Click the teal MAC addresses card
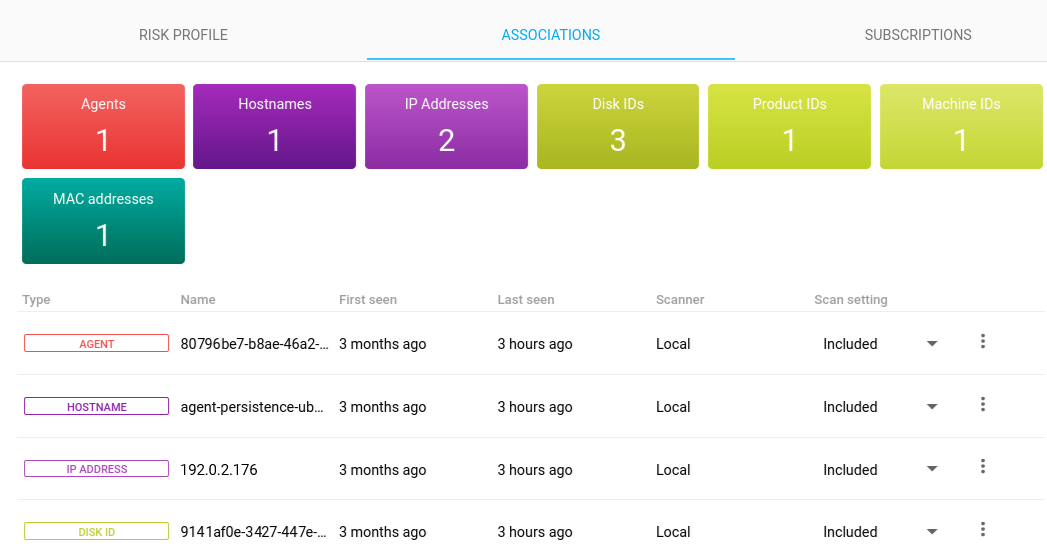The image size is (1047, 558). [x=103, y=221]
